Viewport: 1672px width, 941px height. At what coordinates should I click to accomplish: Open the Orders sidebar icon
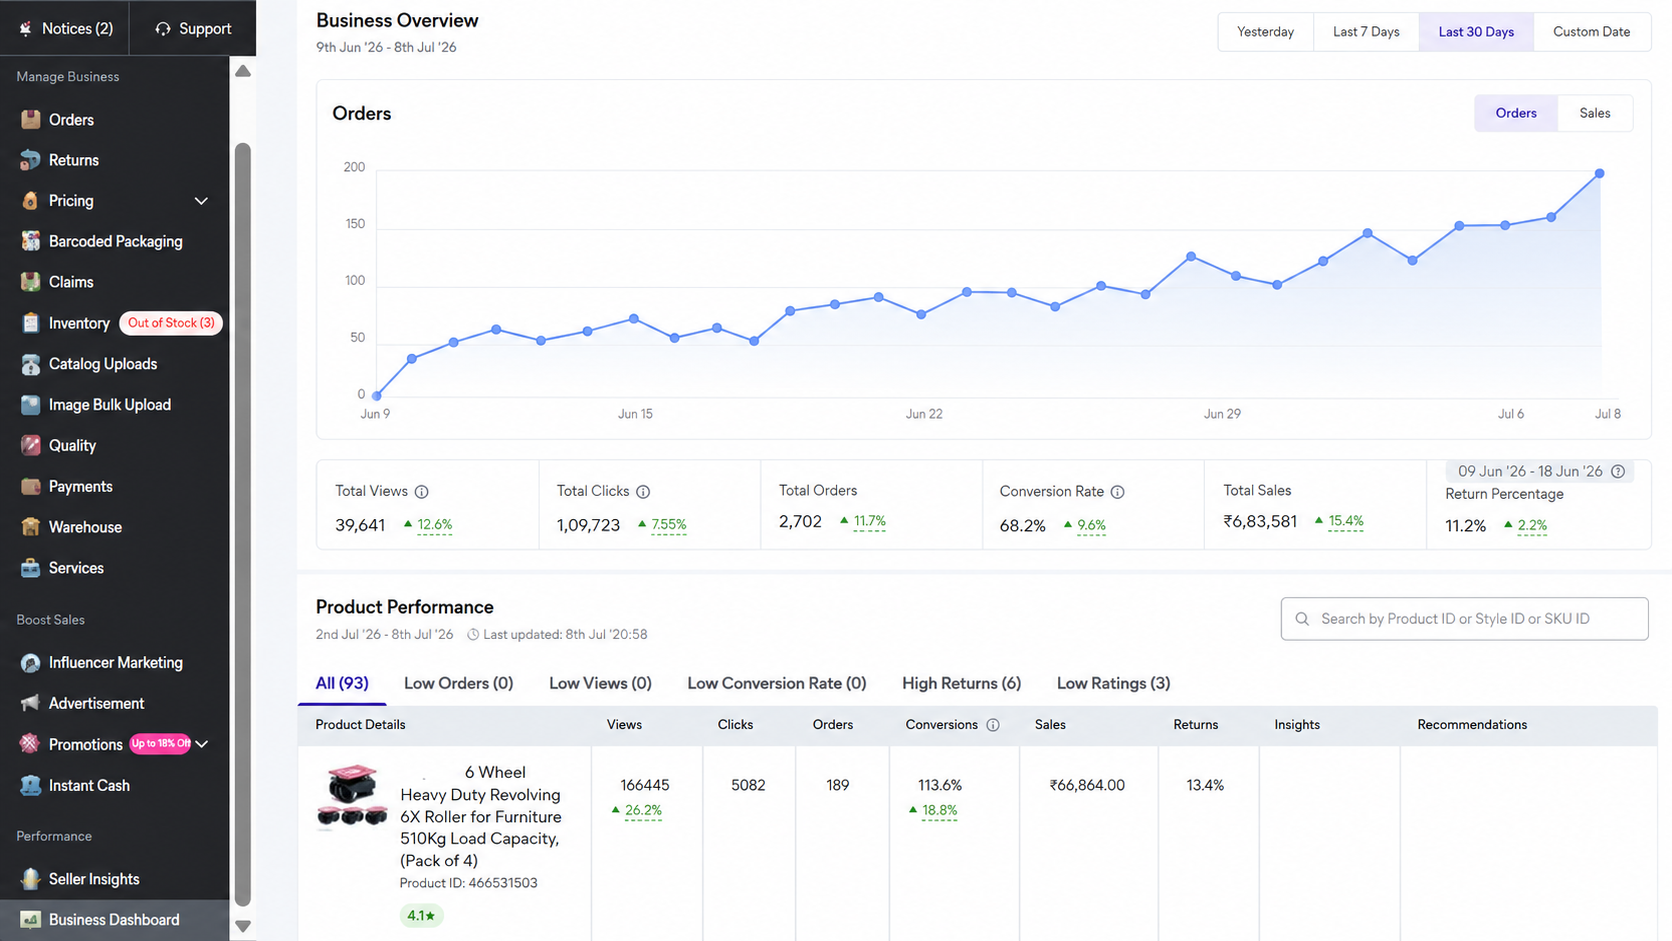pos(30,120)
